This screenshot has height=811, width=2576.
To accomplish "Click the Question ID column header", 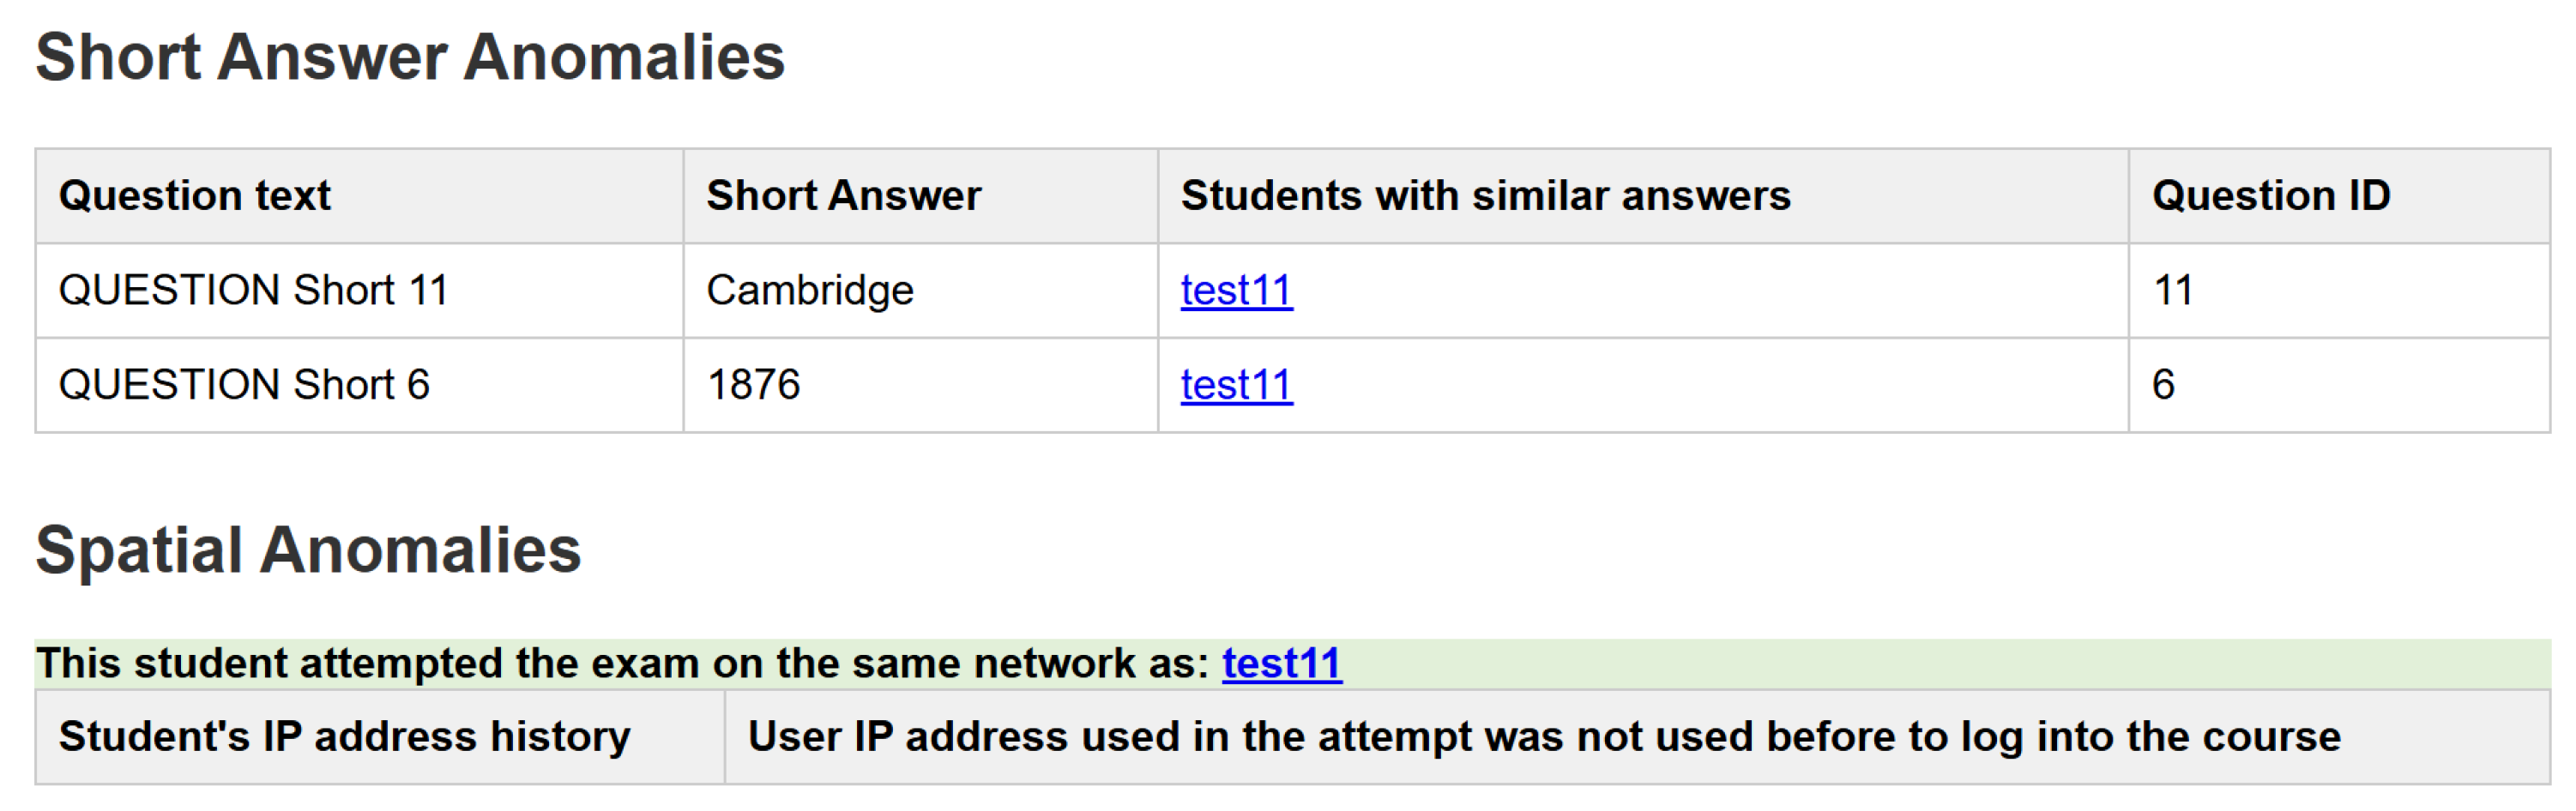I will click(2270, 196).
